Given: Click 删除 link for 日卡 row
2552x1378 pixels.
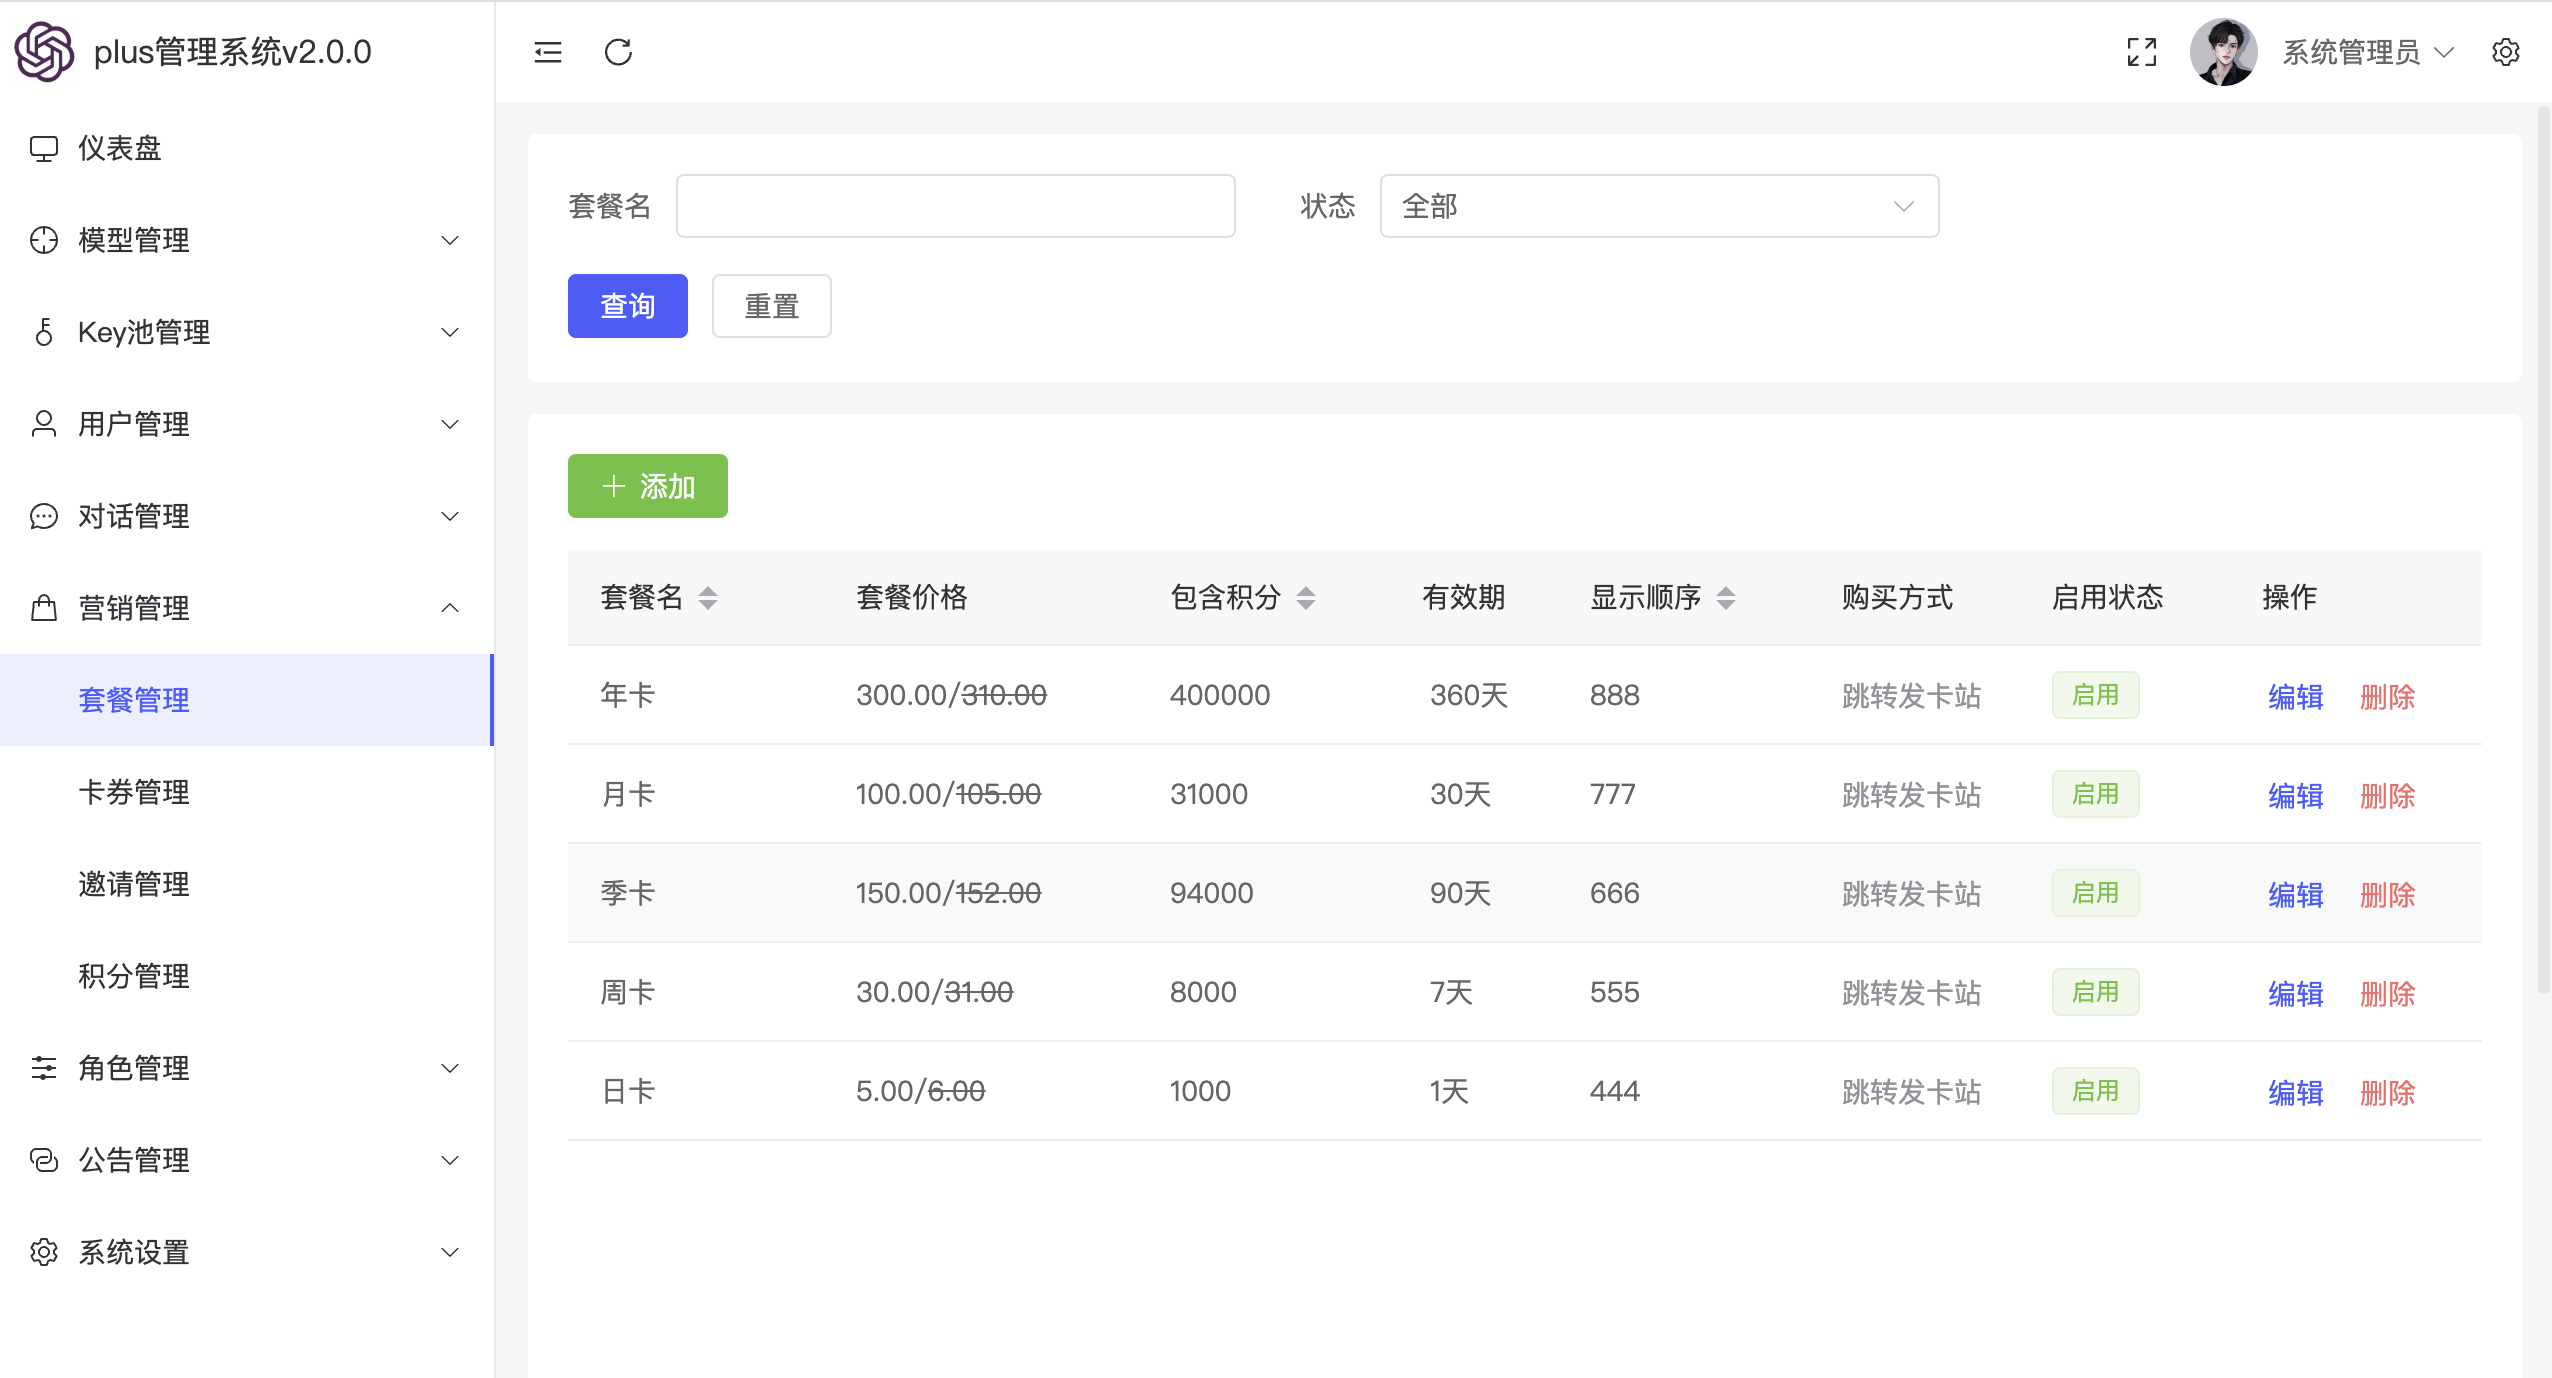Looking at the screenshot, I should pos(2387,1092).
